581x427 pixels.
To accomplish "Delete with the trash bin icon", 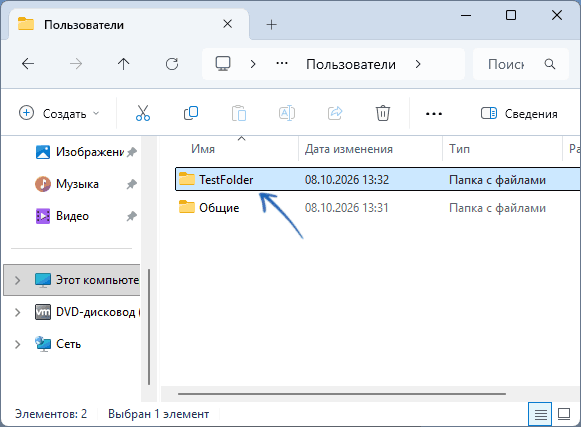I will [383, 113].
